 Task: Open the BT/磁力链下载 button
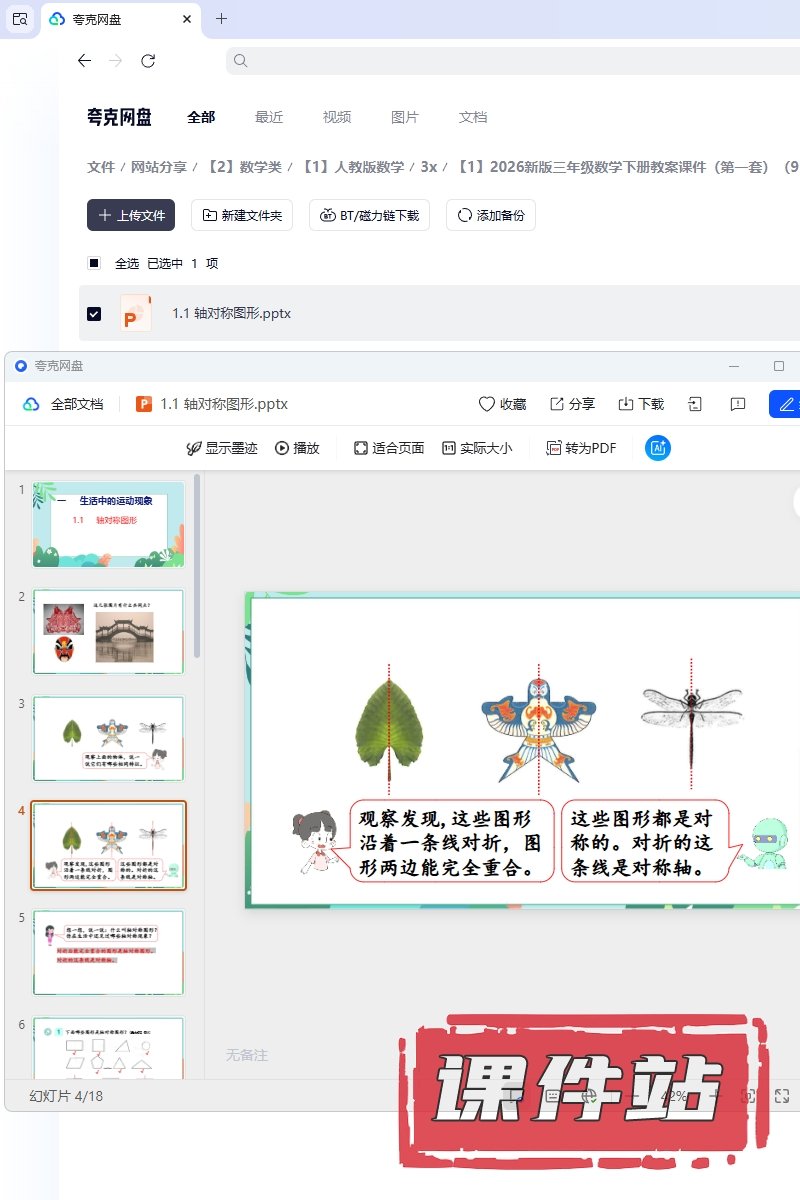pos(369,215)
